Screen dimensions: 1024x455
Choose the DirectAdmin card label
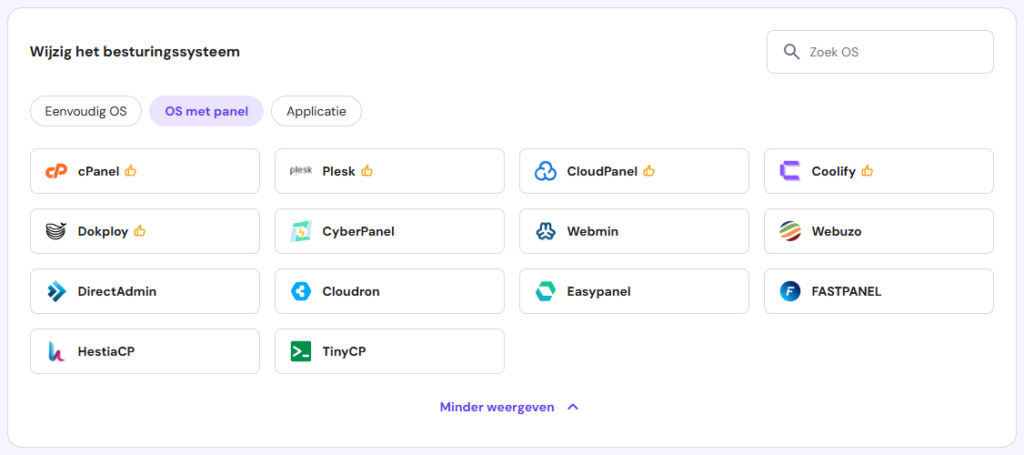pos(117,292)
